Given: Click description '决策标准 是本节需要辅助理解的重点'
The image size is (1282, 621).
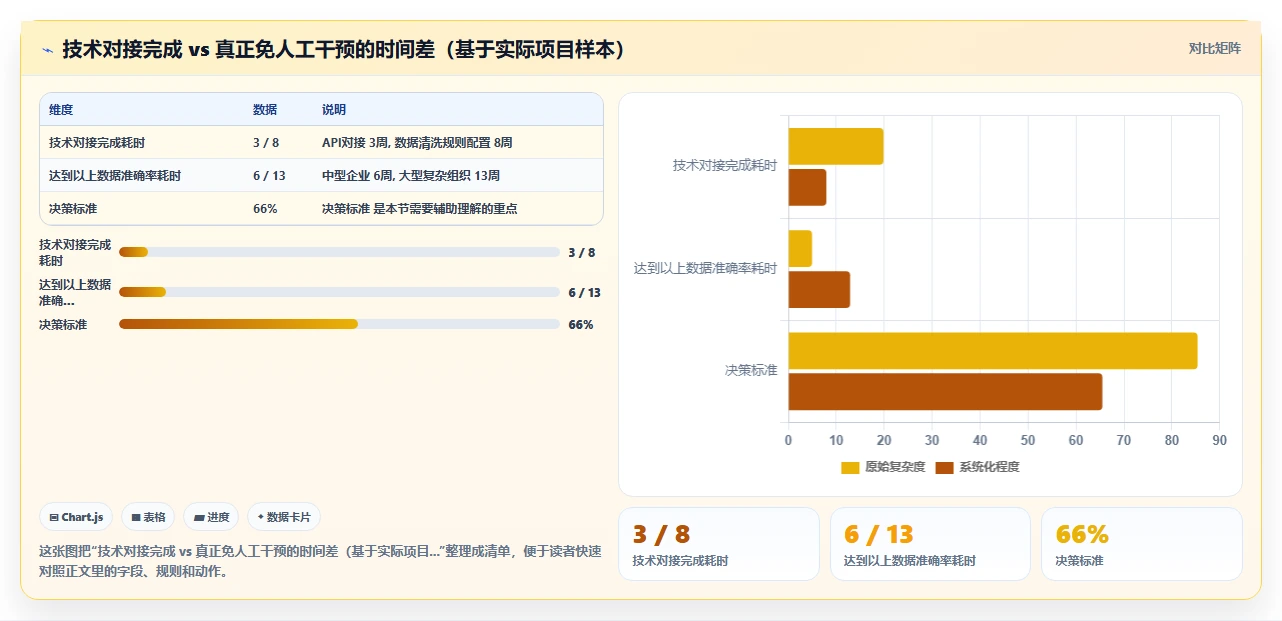Looking at the screenshot, I should click(420, 209).
